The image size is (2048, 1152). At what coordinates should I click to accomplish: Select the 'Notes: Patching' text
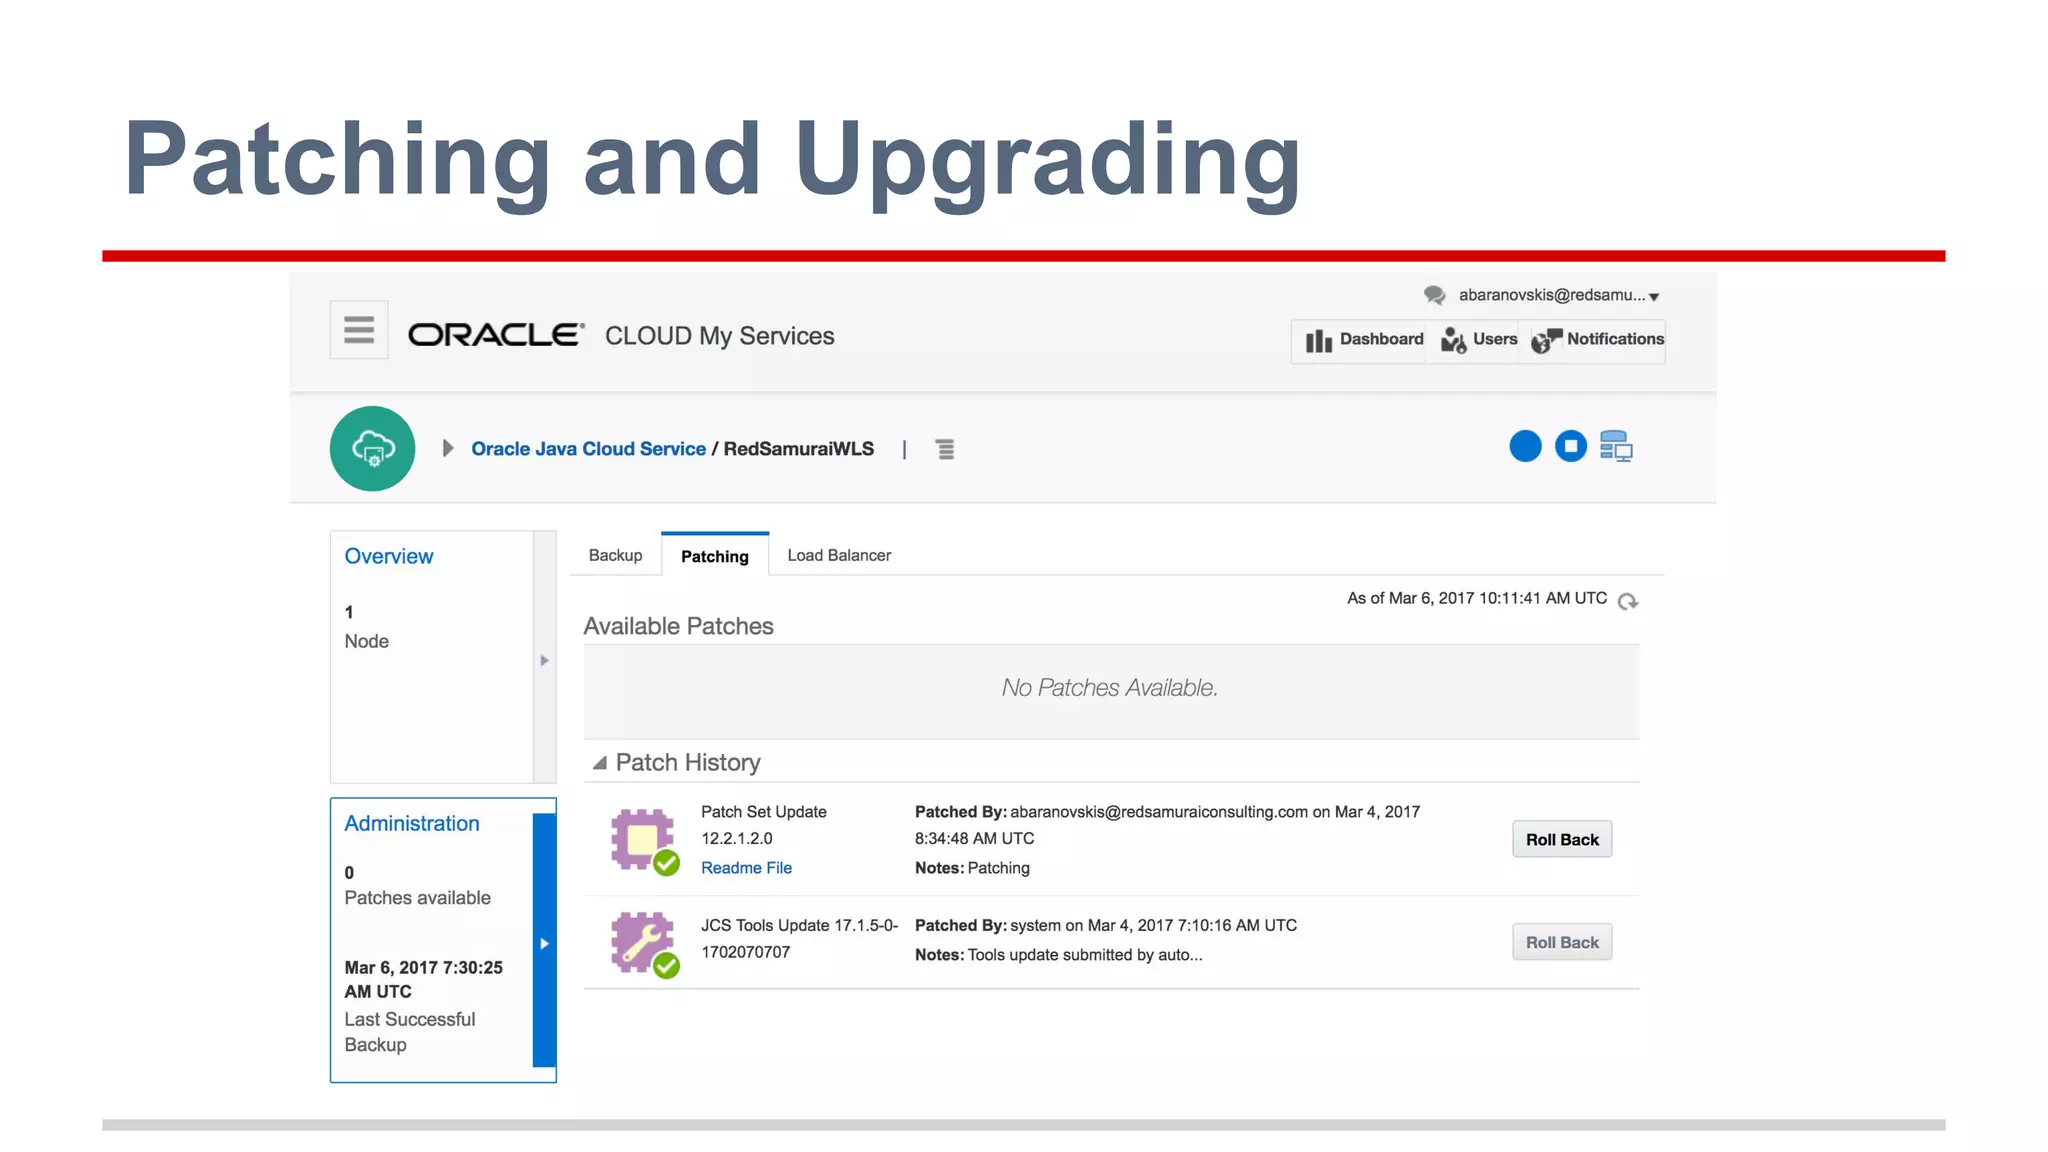[x=972, y=868]
